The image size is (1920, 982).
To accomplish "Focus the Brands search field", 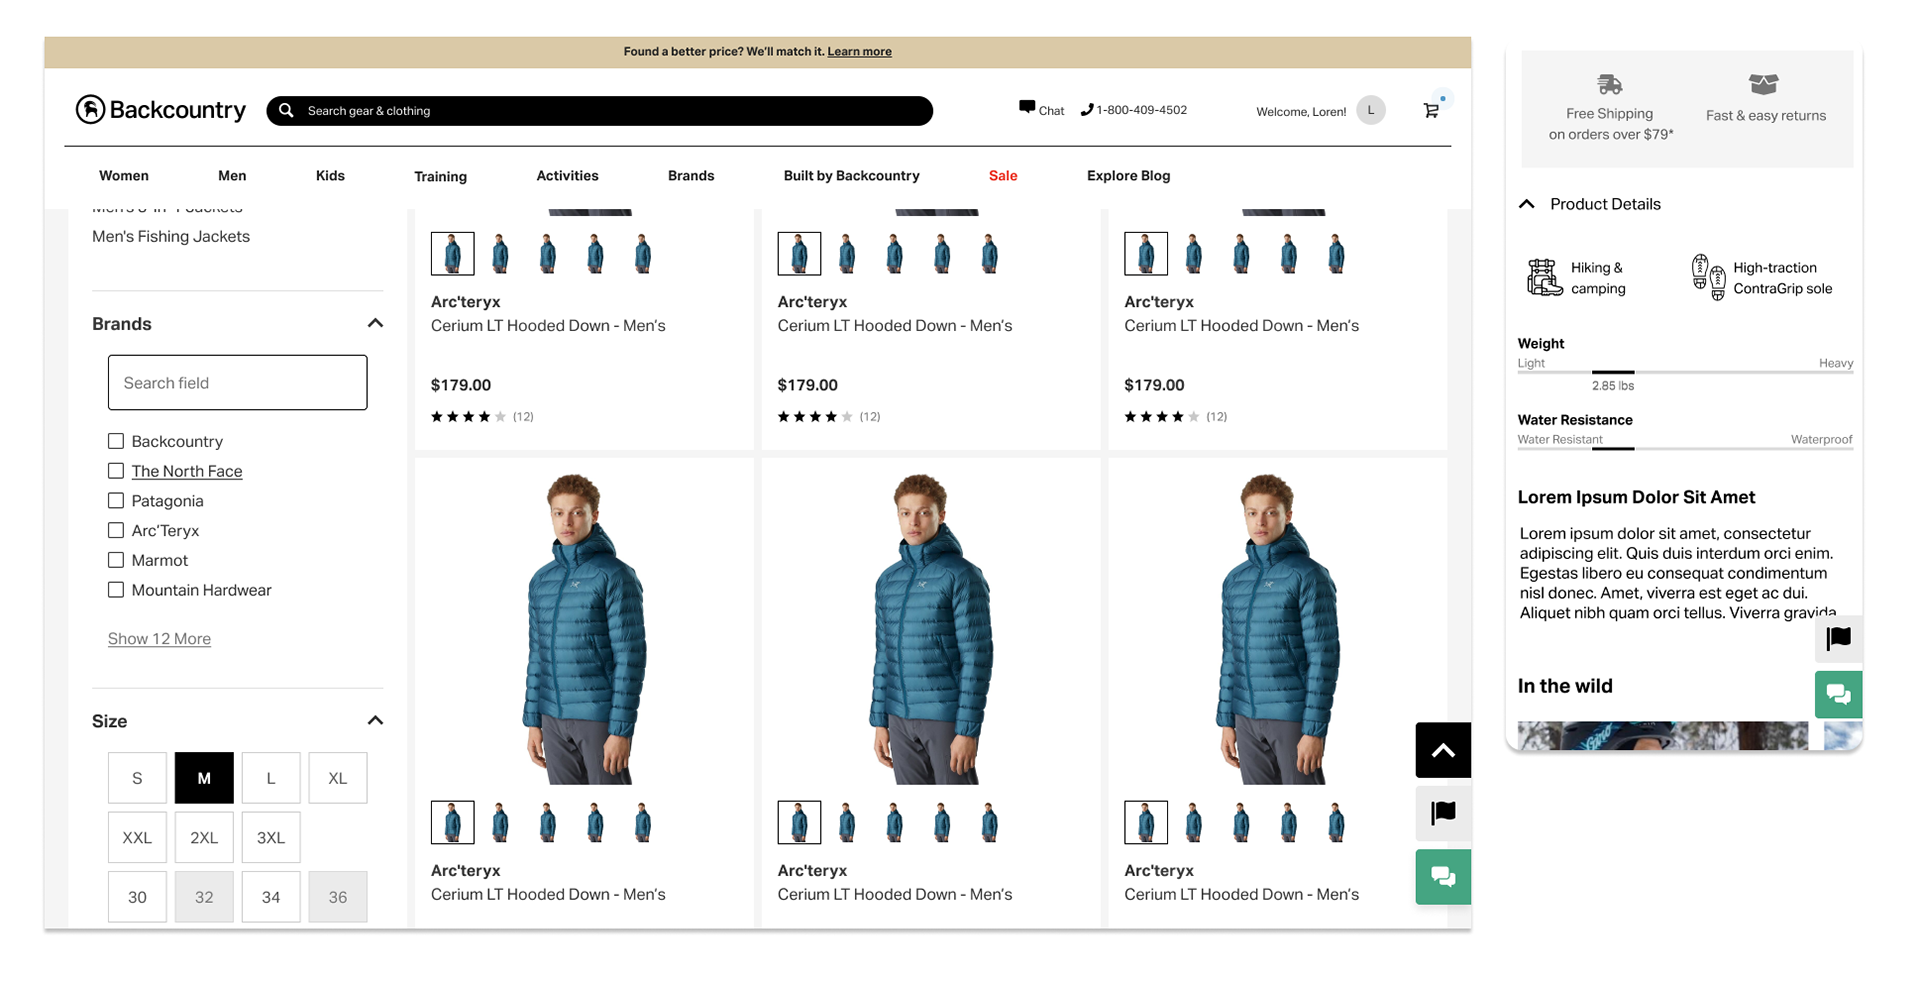I will point(237,382).
